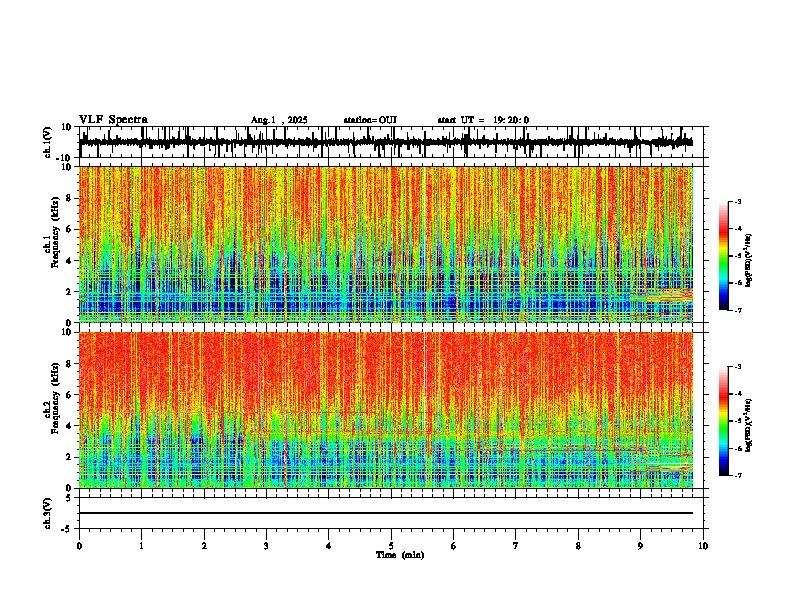The image size is (792, 612).
Task: Click the ch.2 spectrogram color bar
Action: (724, 421)
